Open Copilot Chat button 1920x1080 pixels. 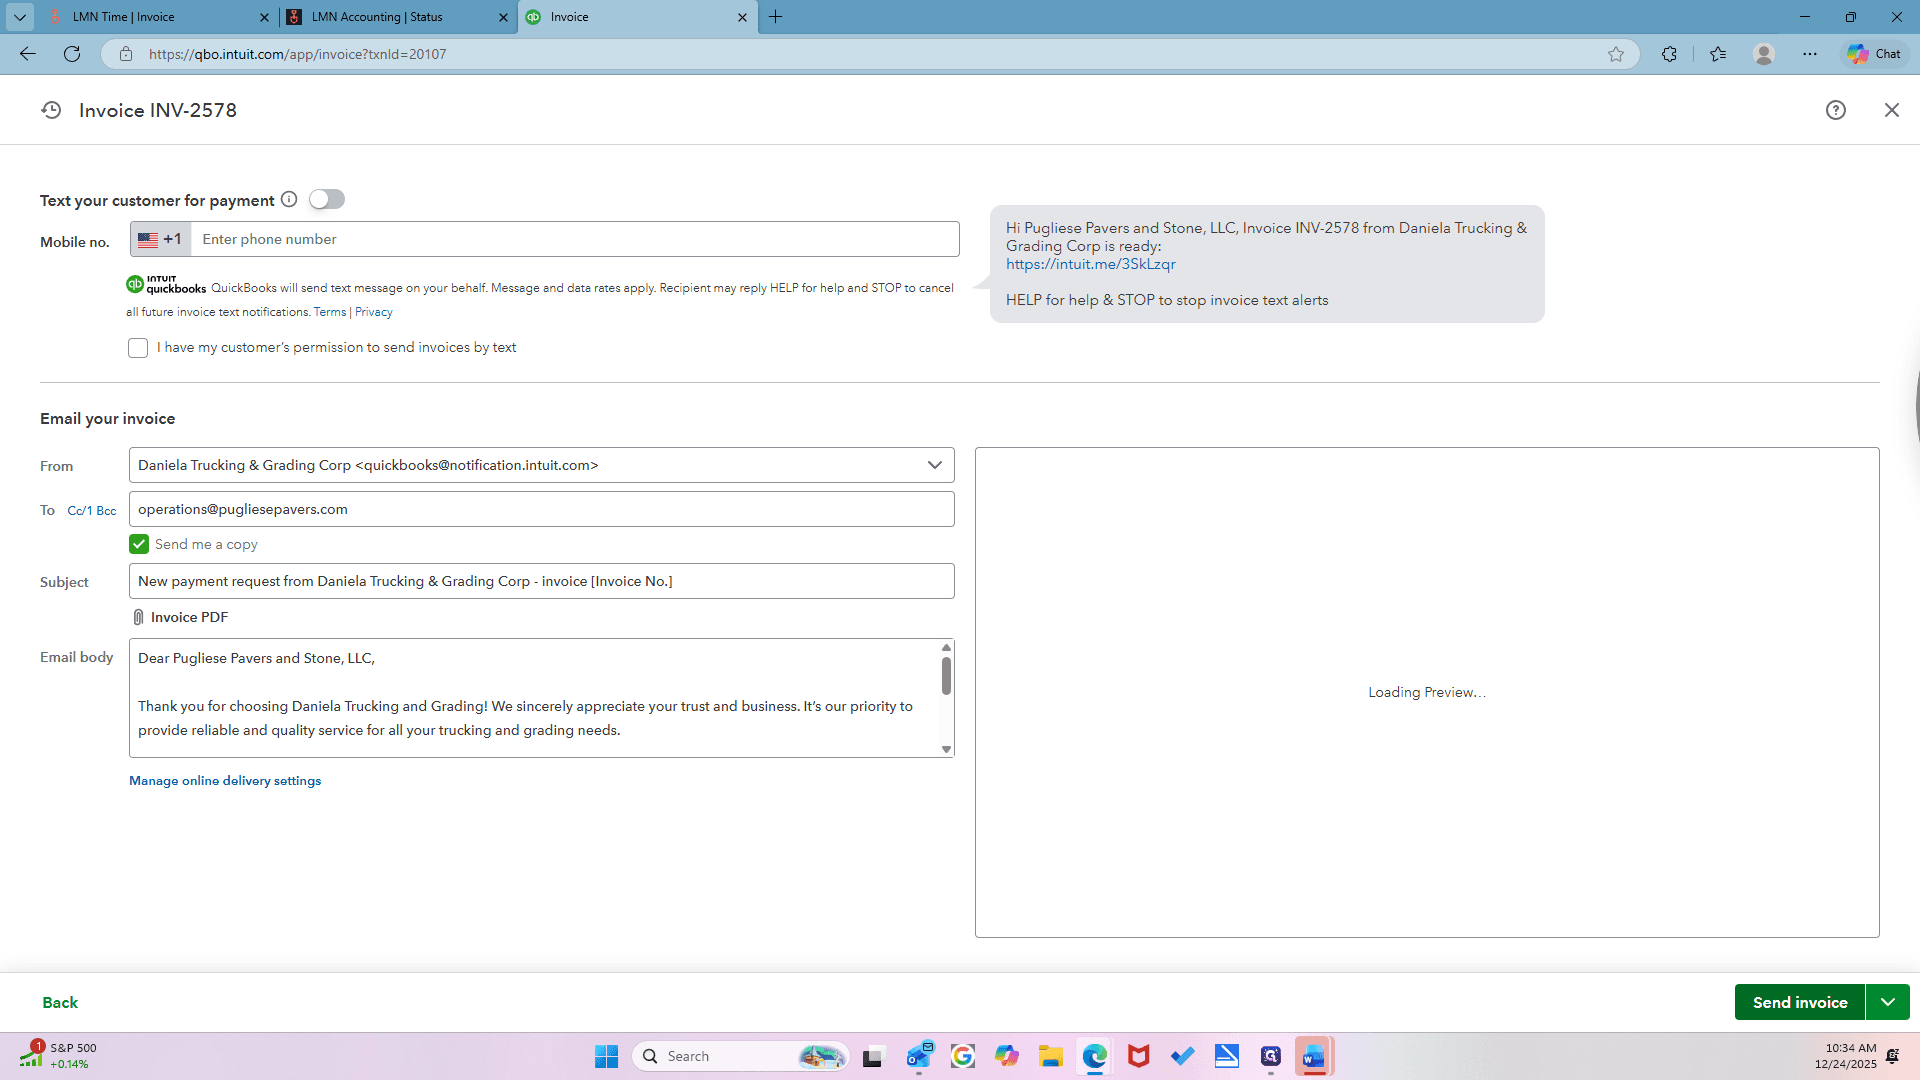1875,54
